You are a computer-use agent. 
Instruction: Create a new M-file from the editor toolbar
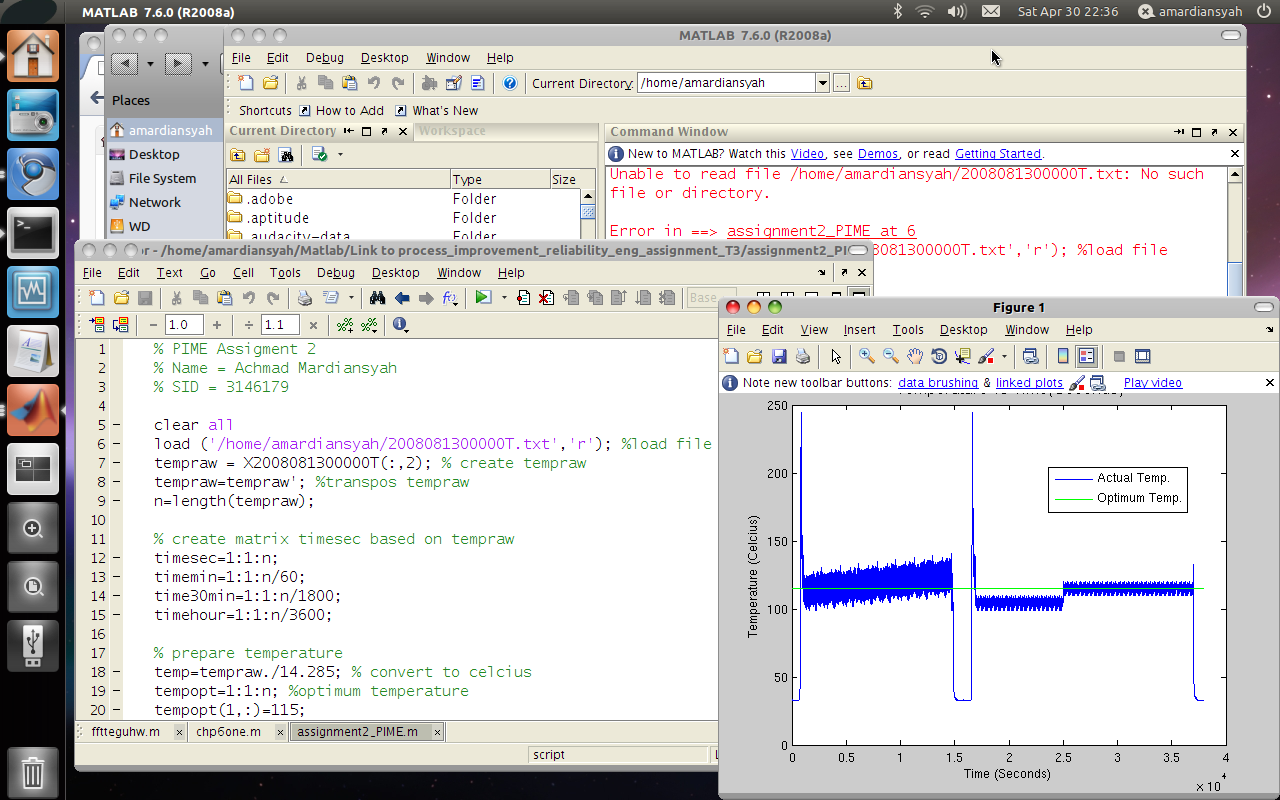[97, 297]
